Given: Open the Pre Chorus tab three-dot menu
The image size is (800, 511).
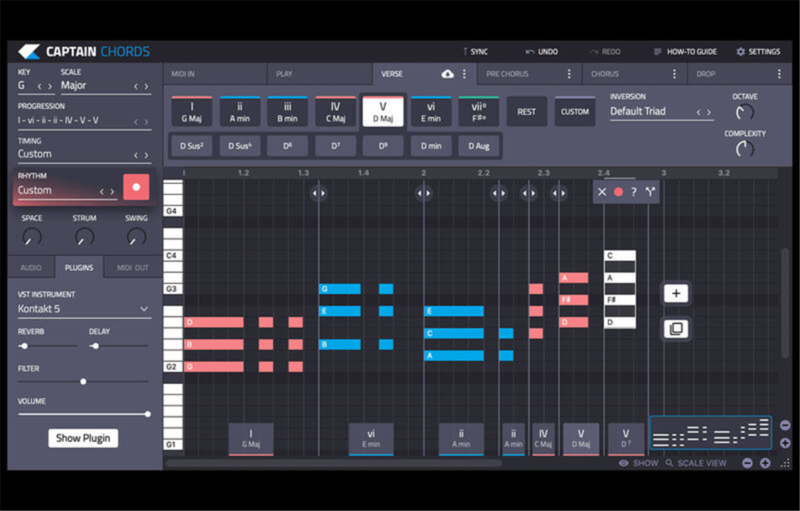Looking at the screenshot, I should coord(569,74).
